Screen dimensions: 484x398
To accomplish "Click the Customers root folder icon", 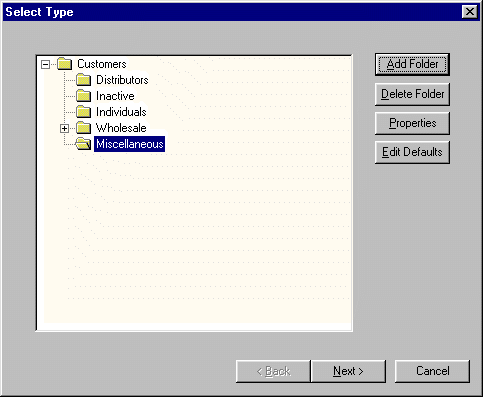I will [x=65, y=64].
